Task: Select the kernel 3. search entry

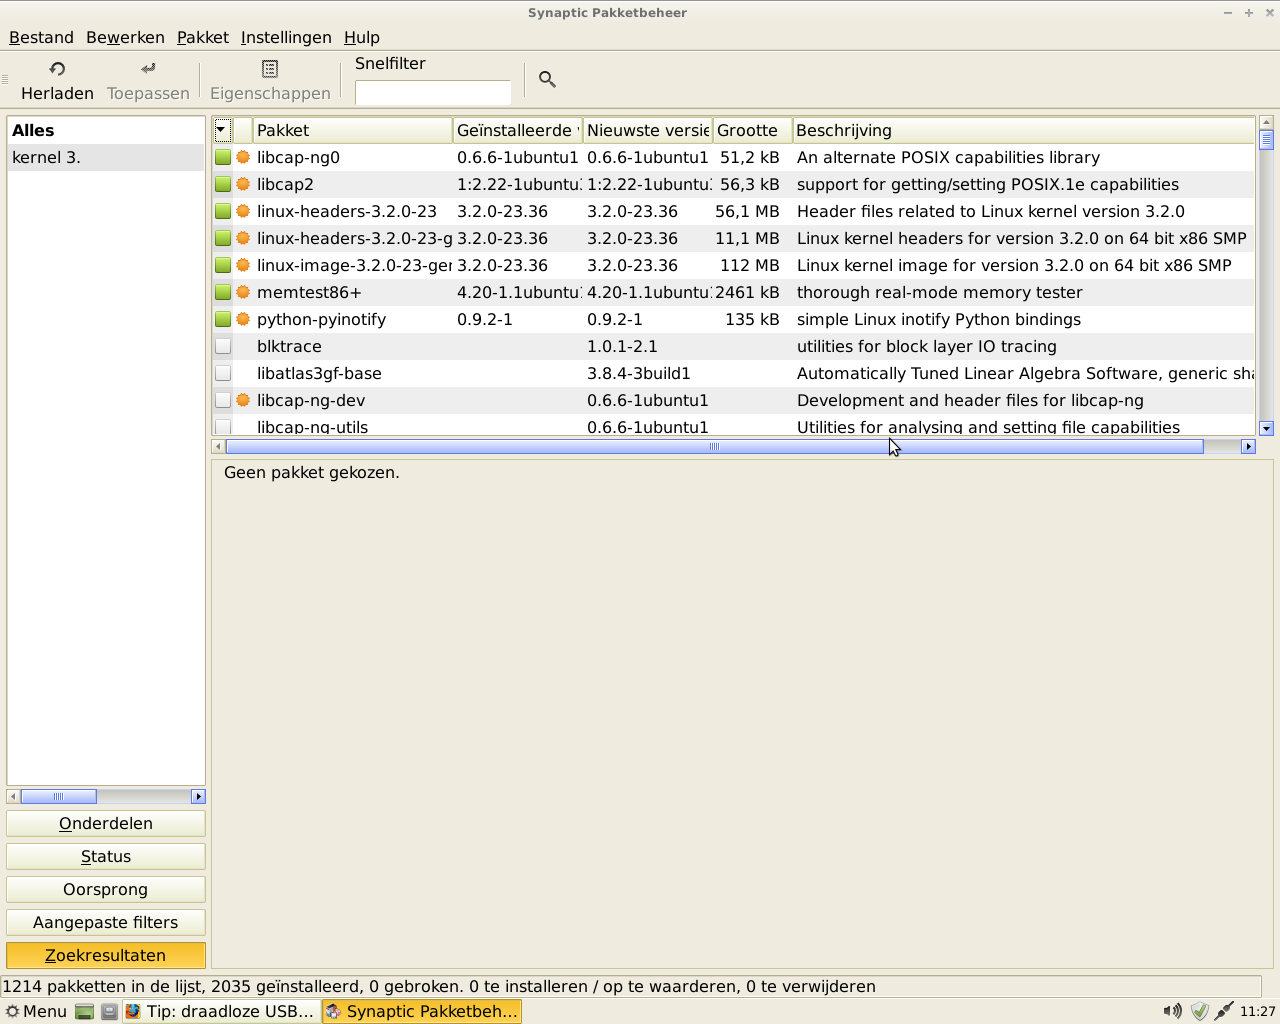Action: (x=106, y=157)
